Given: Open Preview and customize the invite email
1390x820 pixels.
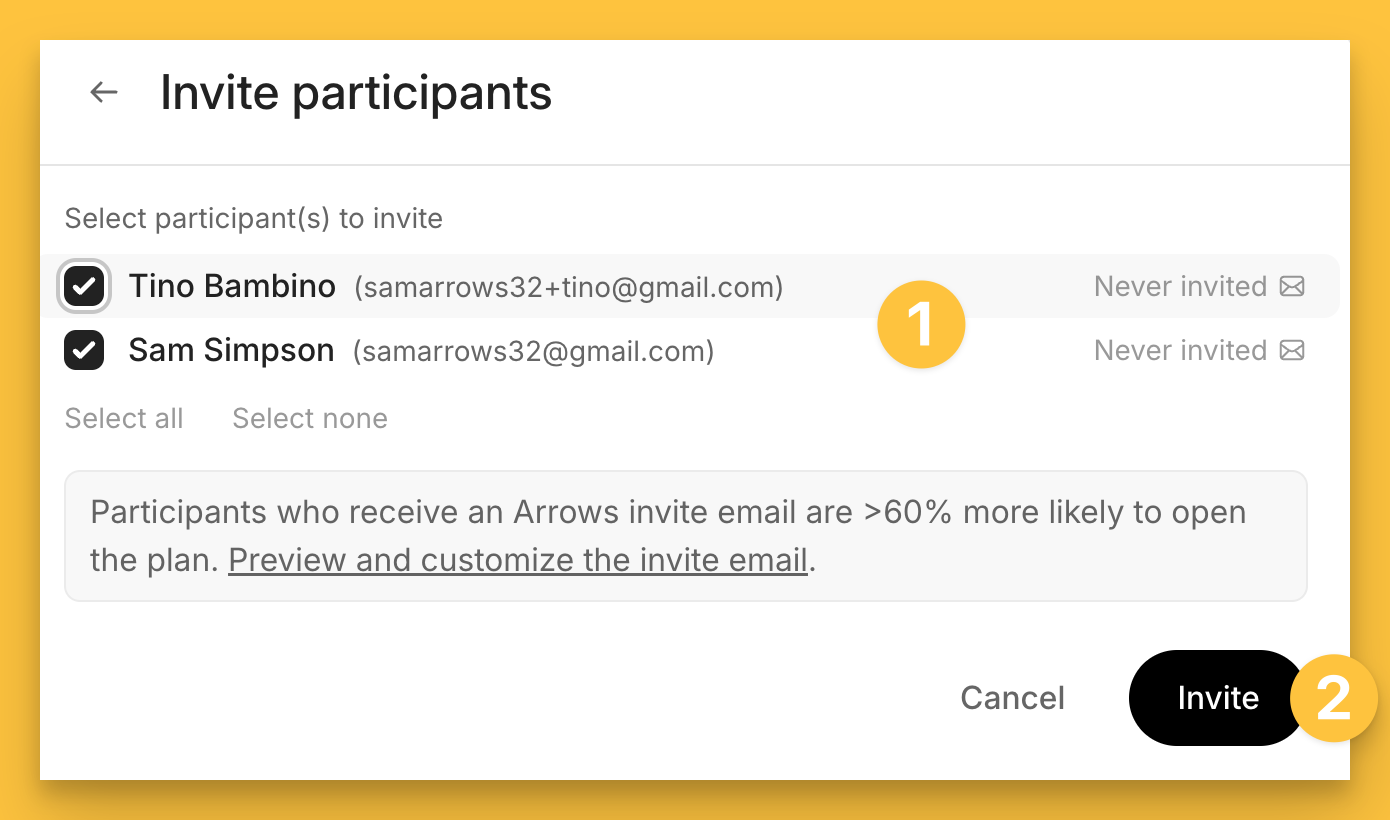Looking at the screenshot, I should coord(518,560).
